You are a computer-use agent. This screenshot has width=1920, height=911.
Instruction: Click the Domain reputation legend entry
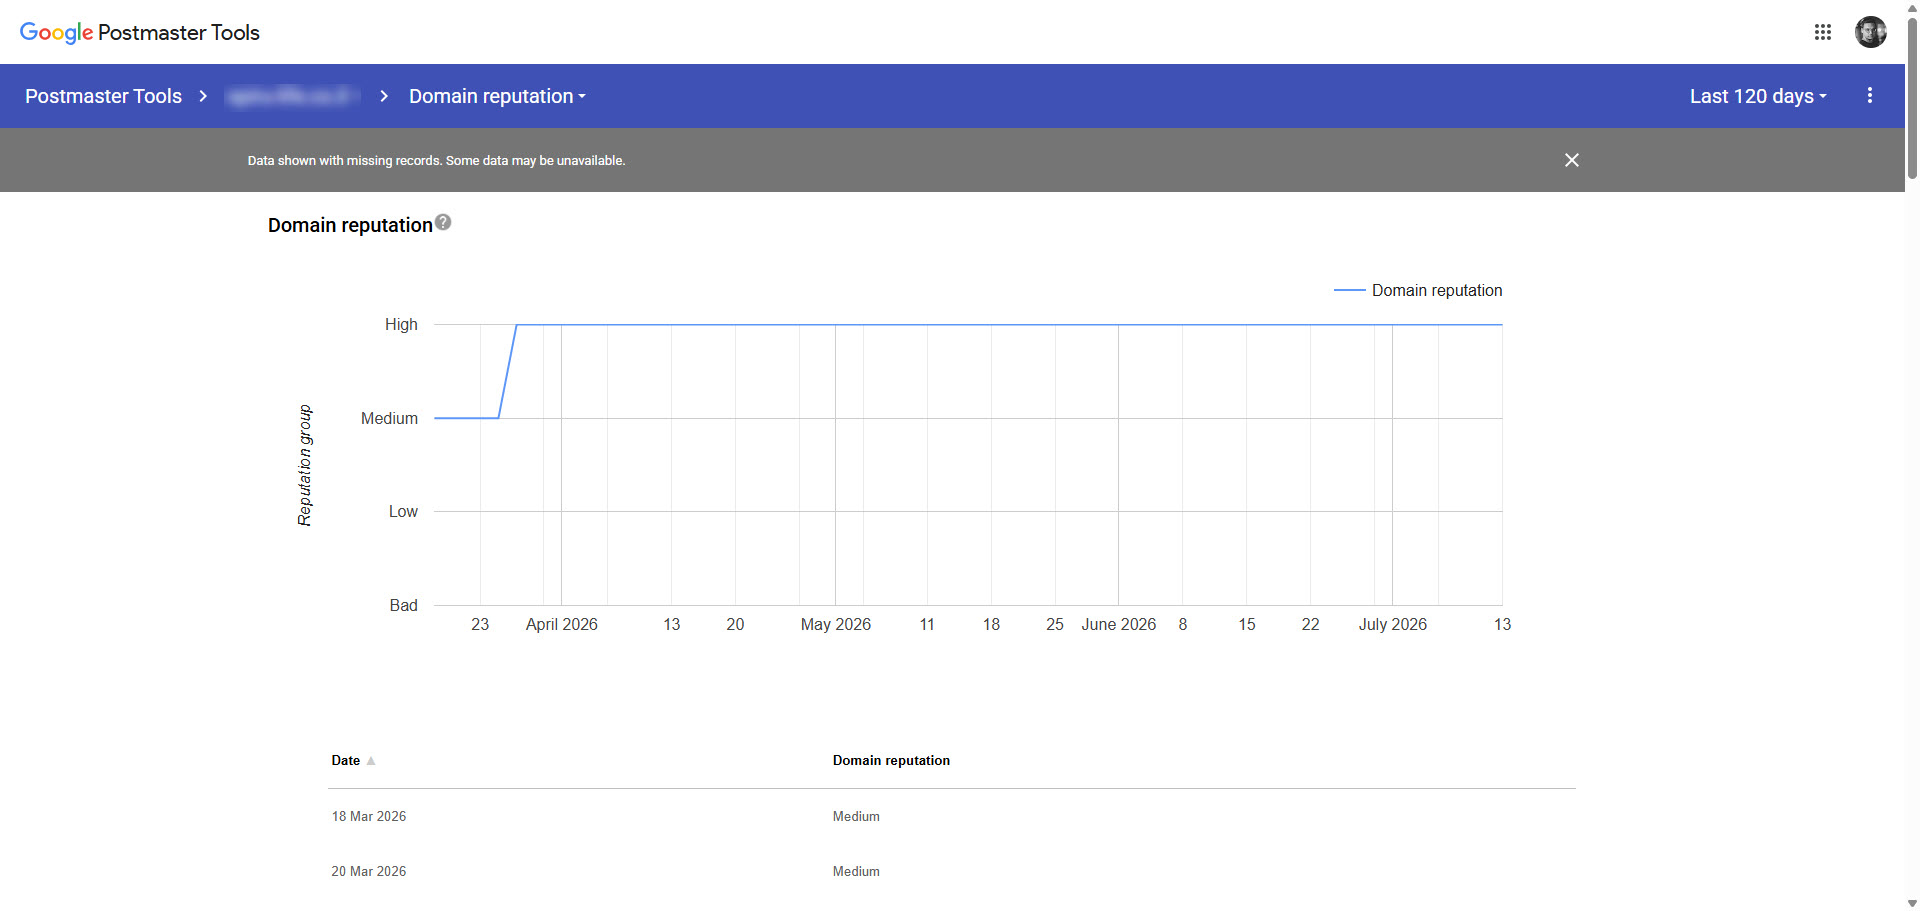coord(1418,290)
